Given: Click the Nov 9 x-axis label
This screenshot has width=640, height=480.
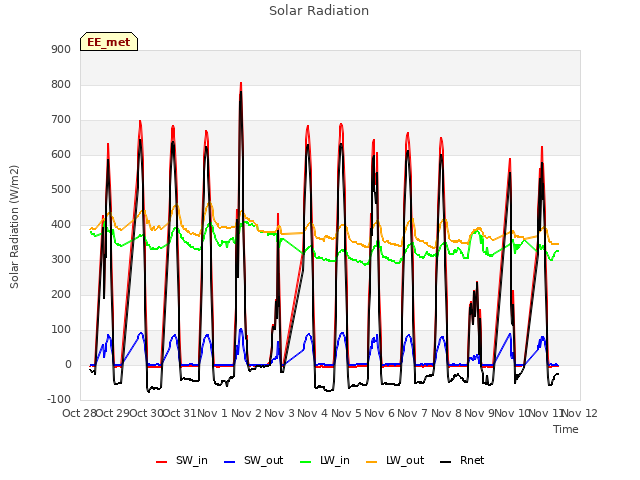Looking at the screenshot, I should click(x=478, y=413).
